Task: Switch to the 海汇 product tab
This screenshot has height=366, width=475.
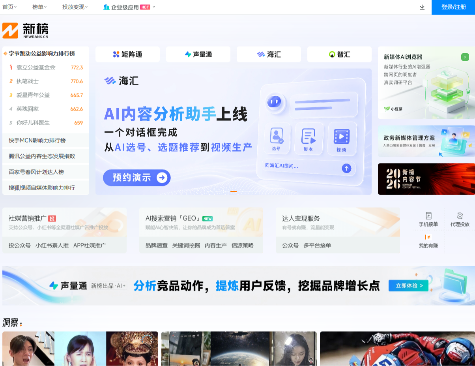Action: tap(269, 54)
